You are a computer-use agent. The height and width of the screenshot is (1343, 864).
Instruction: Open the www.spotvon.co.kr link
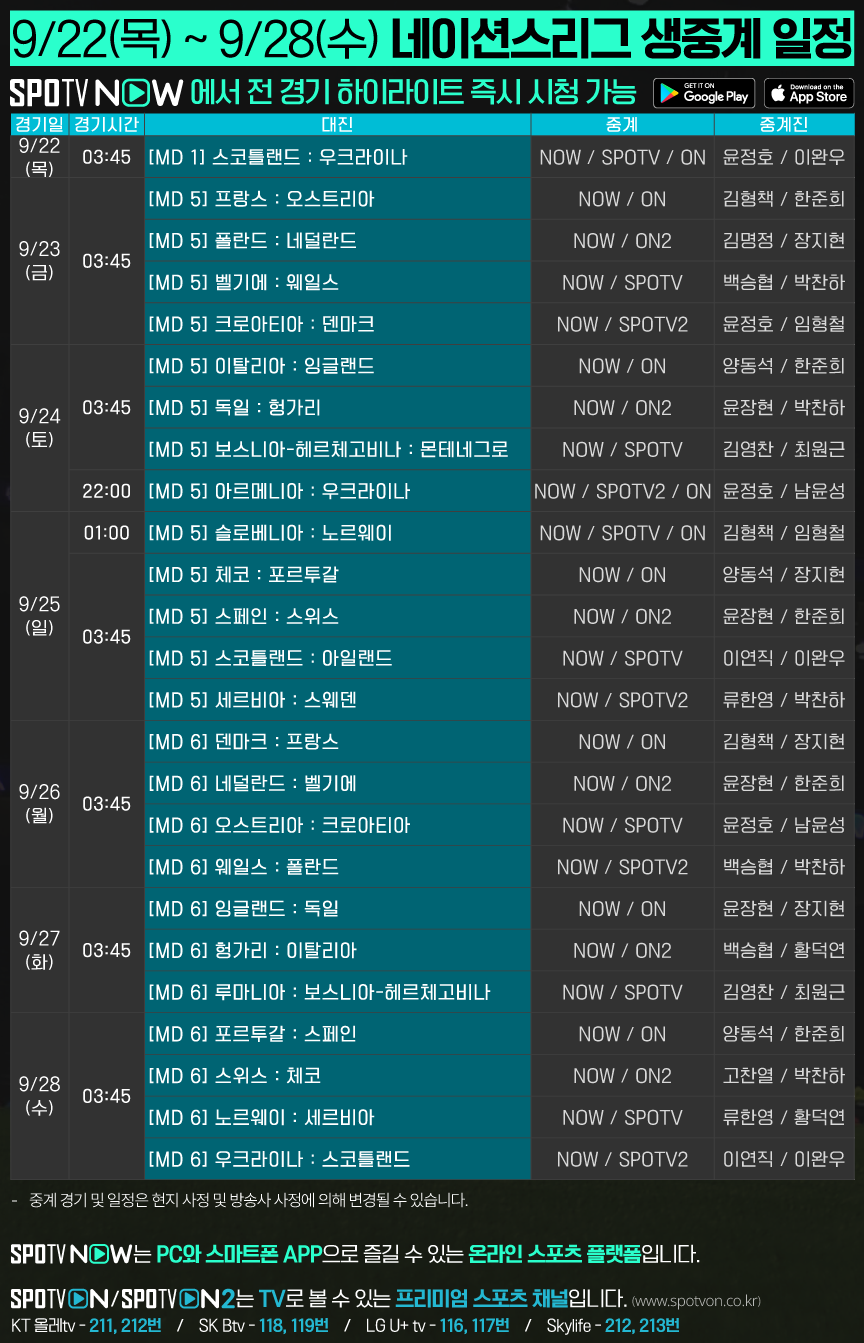[x=696, y=1301]
